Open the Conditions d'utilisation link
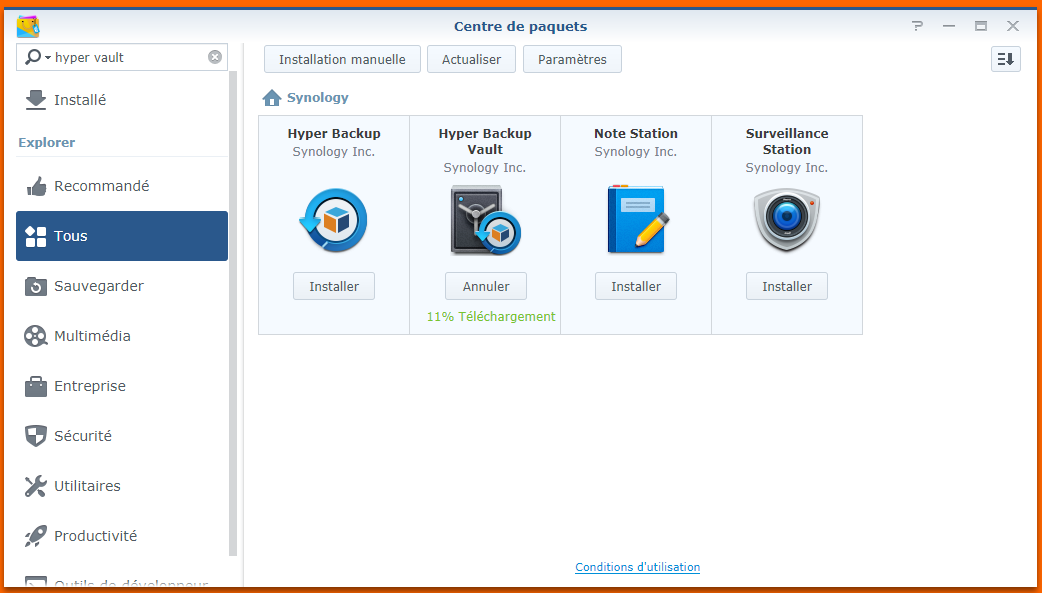 [637, 567]
